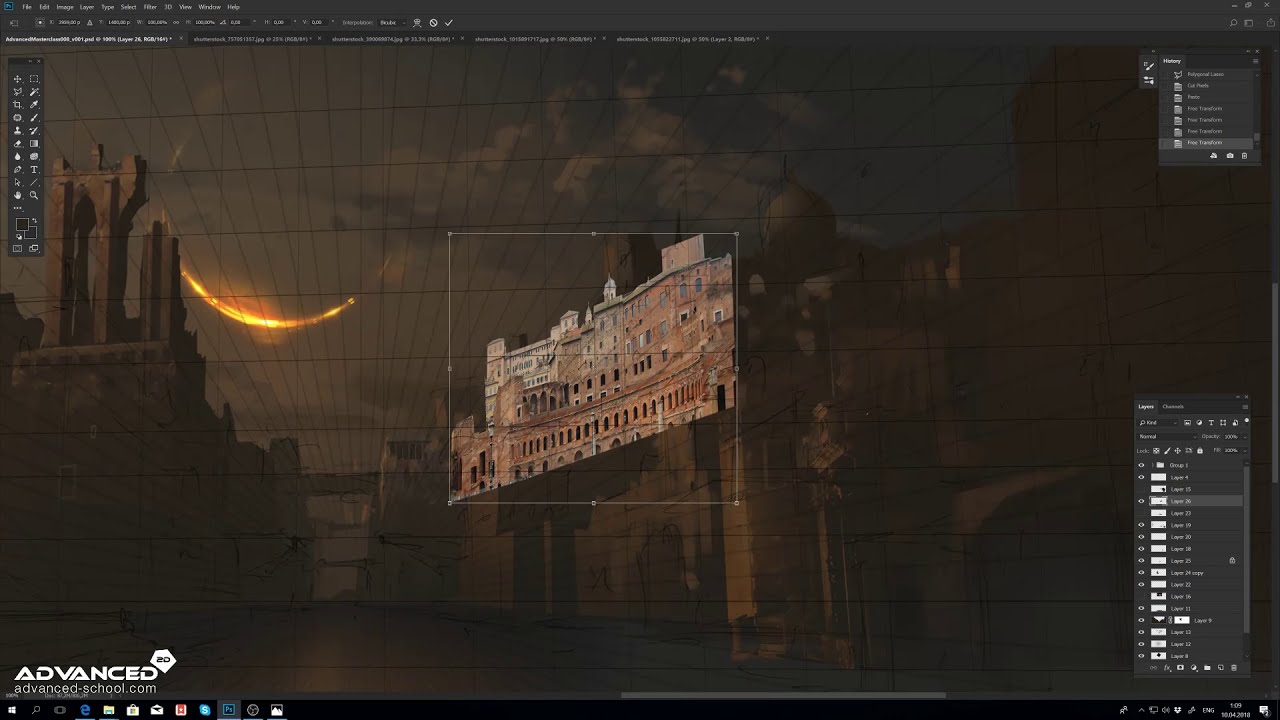Hide Layer 19 visibility eye

click(x=1141, y=525)
